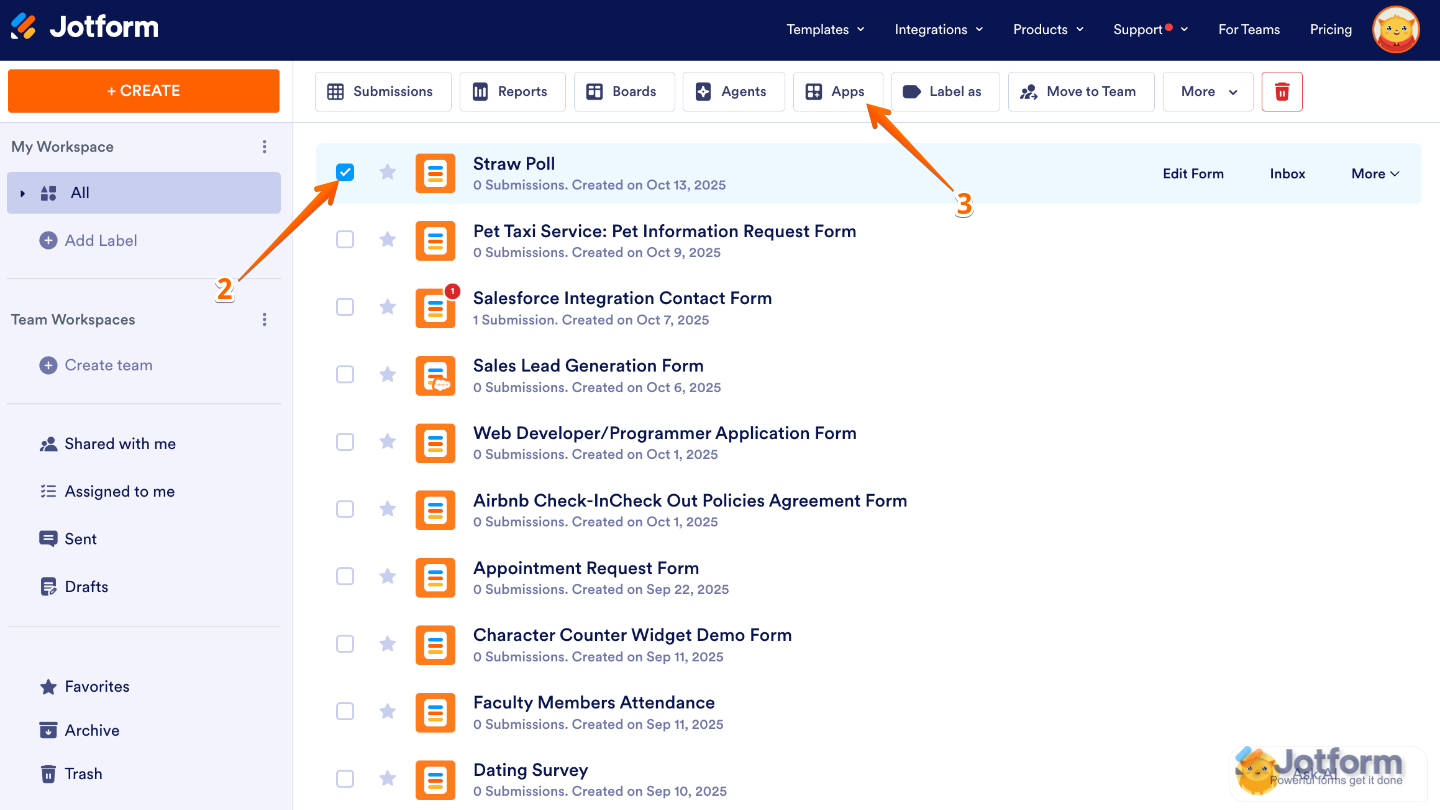This screenshot has height=810, width=1440.
Task: Open the Submissions toolbar button
Action: (x=383, y=92)
